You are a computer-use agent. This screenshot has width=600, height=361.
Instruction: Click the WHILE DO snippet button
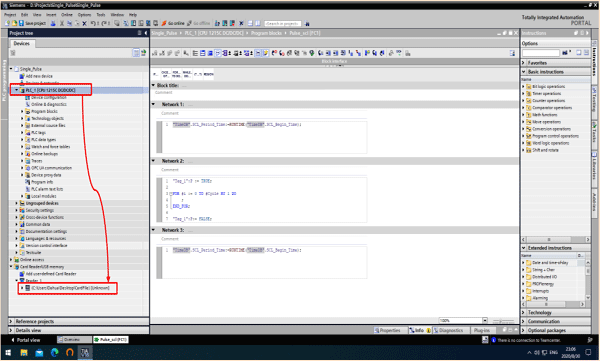click(187, 74)
